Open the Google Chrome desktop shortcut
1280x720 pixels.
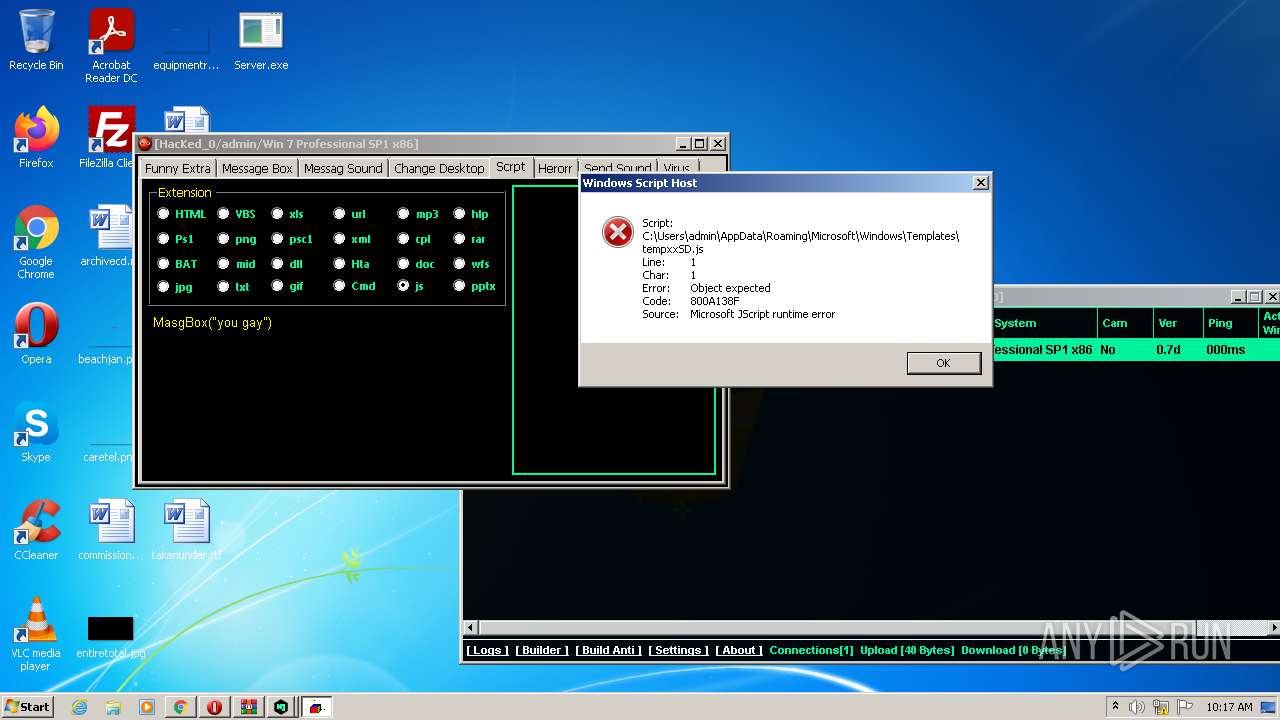coord(36,242)
